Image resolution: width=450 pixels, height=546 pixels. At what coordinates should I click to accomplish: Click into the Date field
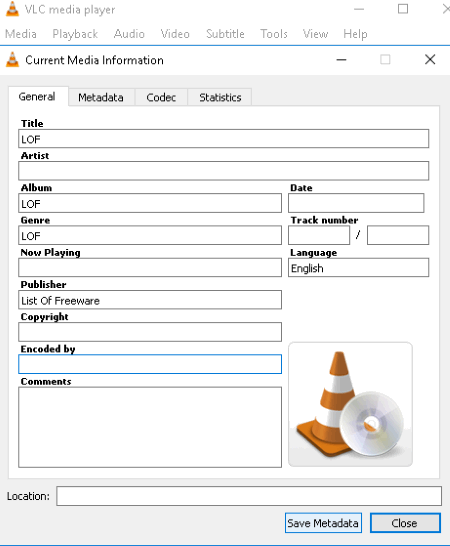pyautogui.click(x=356, y=203)
